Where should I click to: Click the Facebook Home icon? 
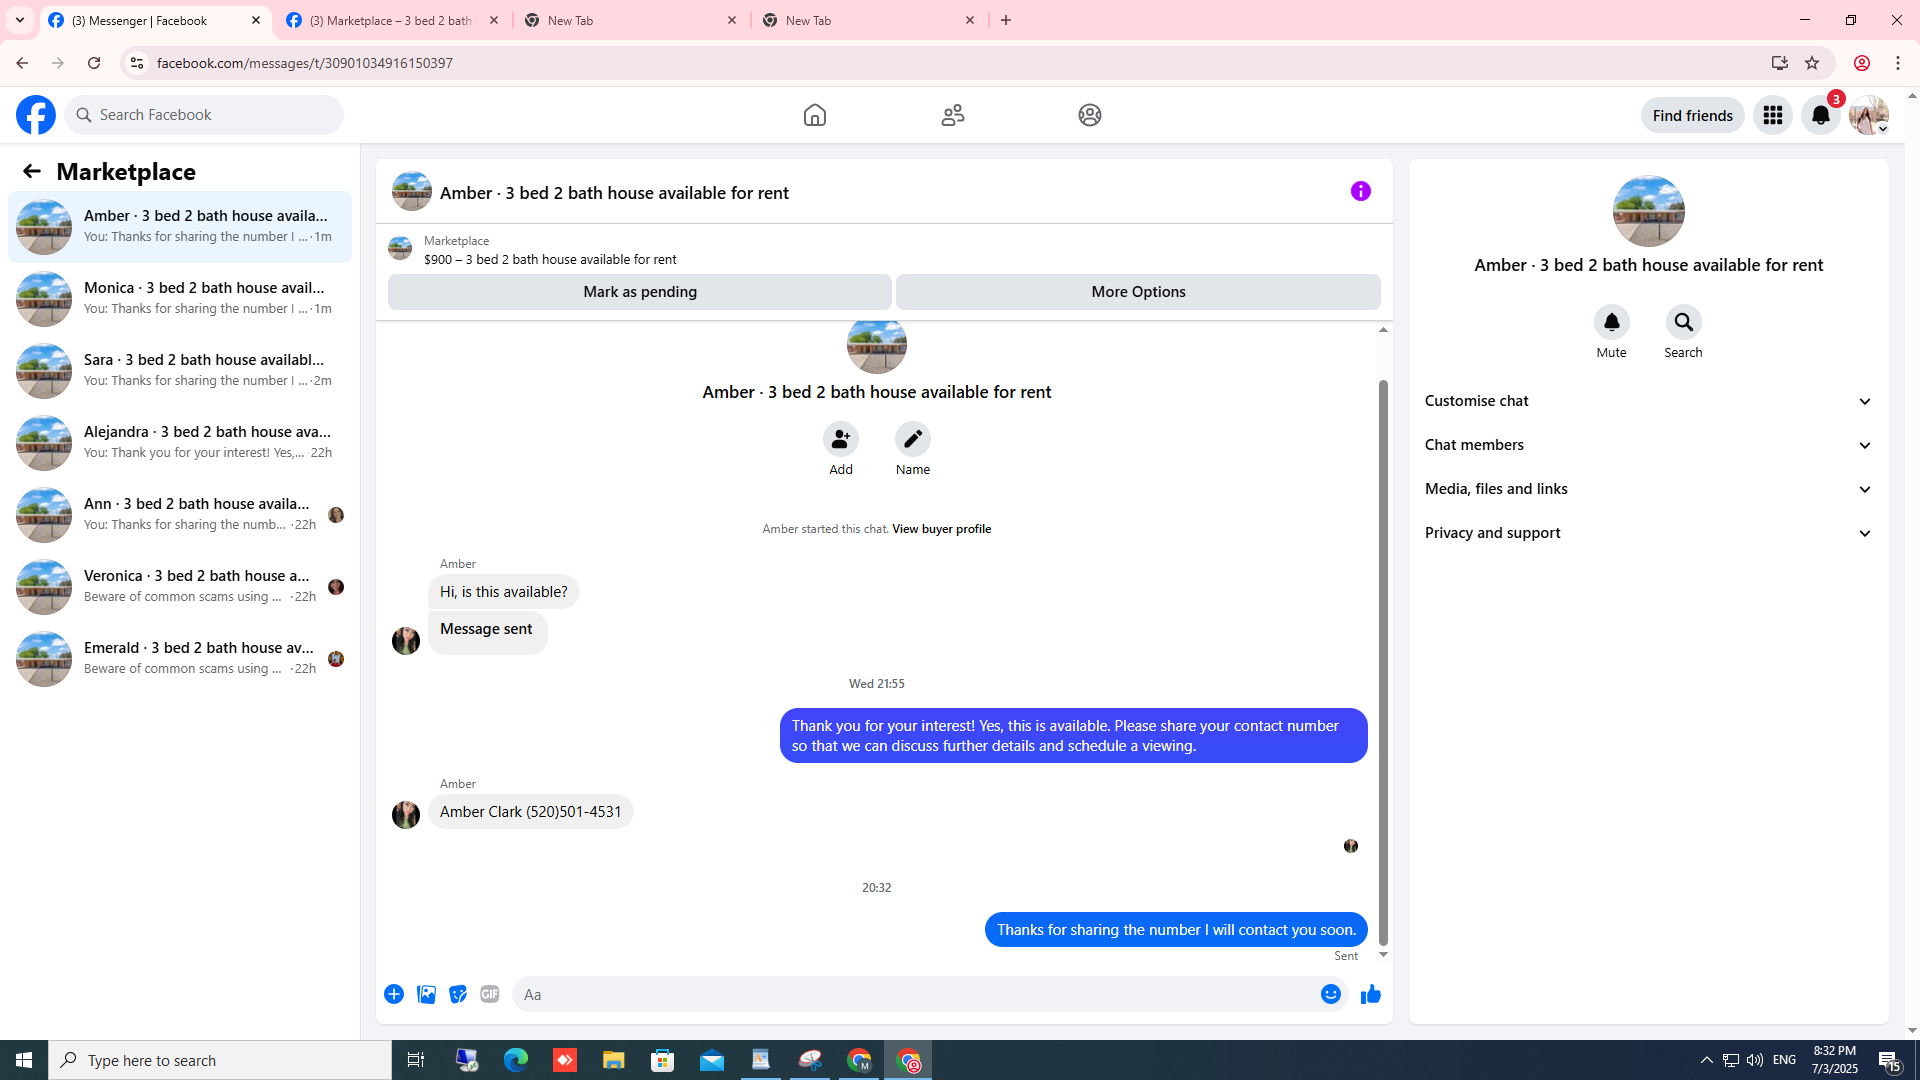click(x=814, y=115)
